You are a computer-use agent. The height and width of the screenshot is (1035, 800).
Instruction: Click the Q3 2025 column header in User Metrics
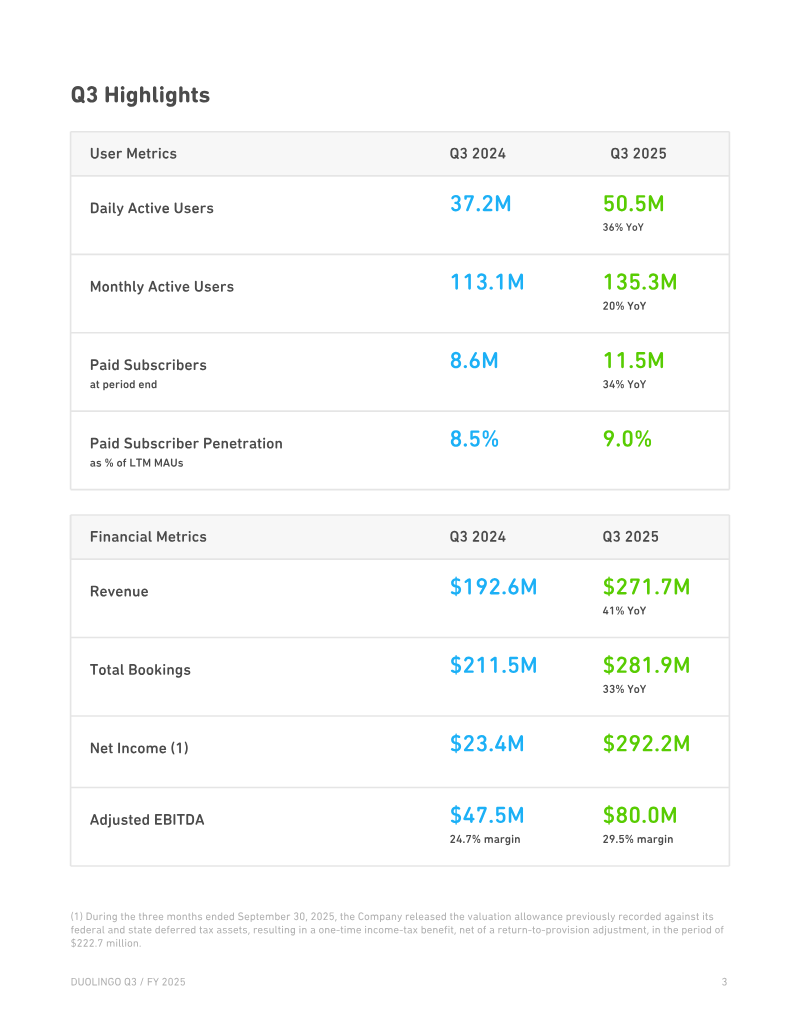pos(638,153)
